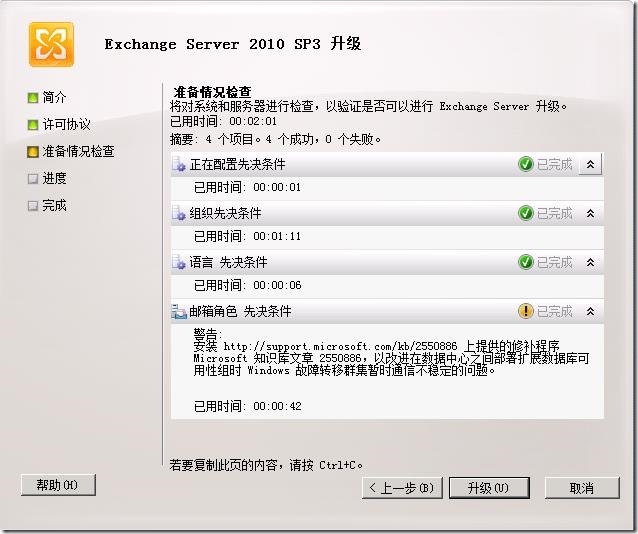The image size is (638, 534).
Task: Click the 已用时间: 00:02:01 total time text
Action: point(223,121)
